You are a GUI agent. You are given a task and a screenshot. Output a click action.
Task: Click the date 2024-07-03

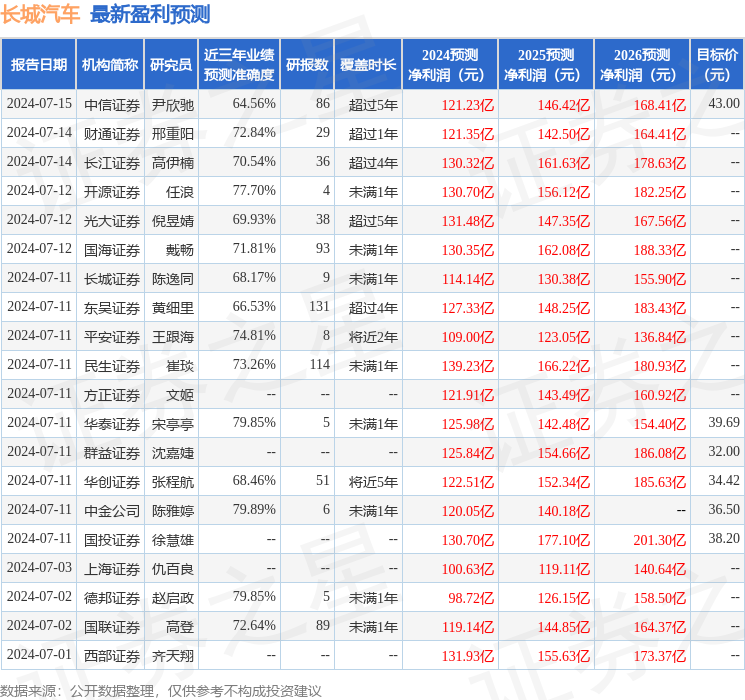coord(39,567)
